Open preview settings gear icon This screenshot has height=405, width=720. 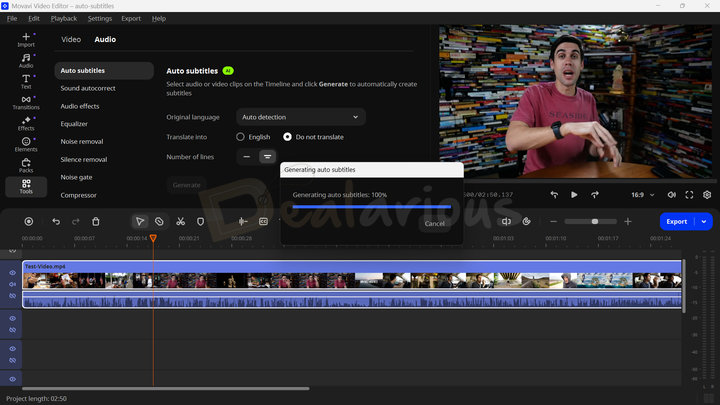707,194
